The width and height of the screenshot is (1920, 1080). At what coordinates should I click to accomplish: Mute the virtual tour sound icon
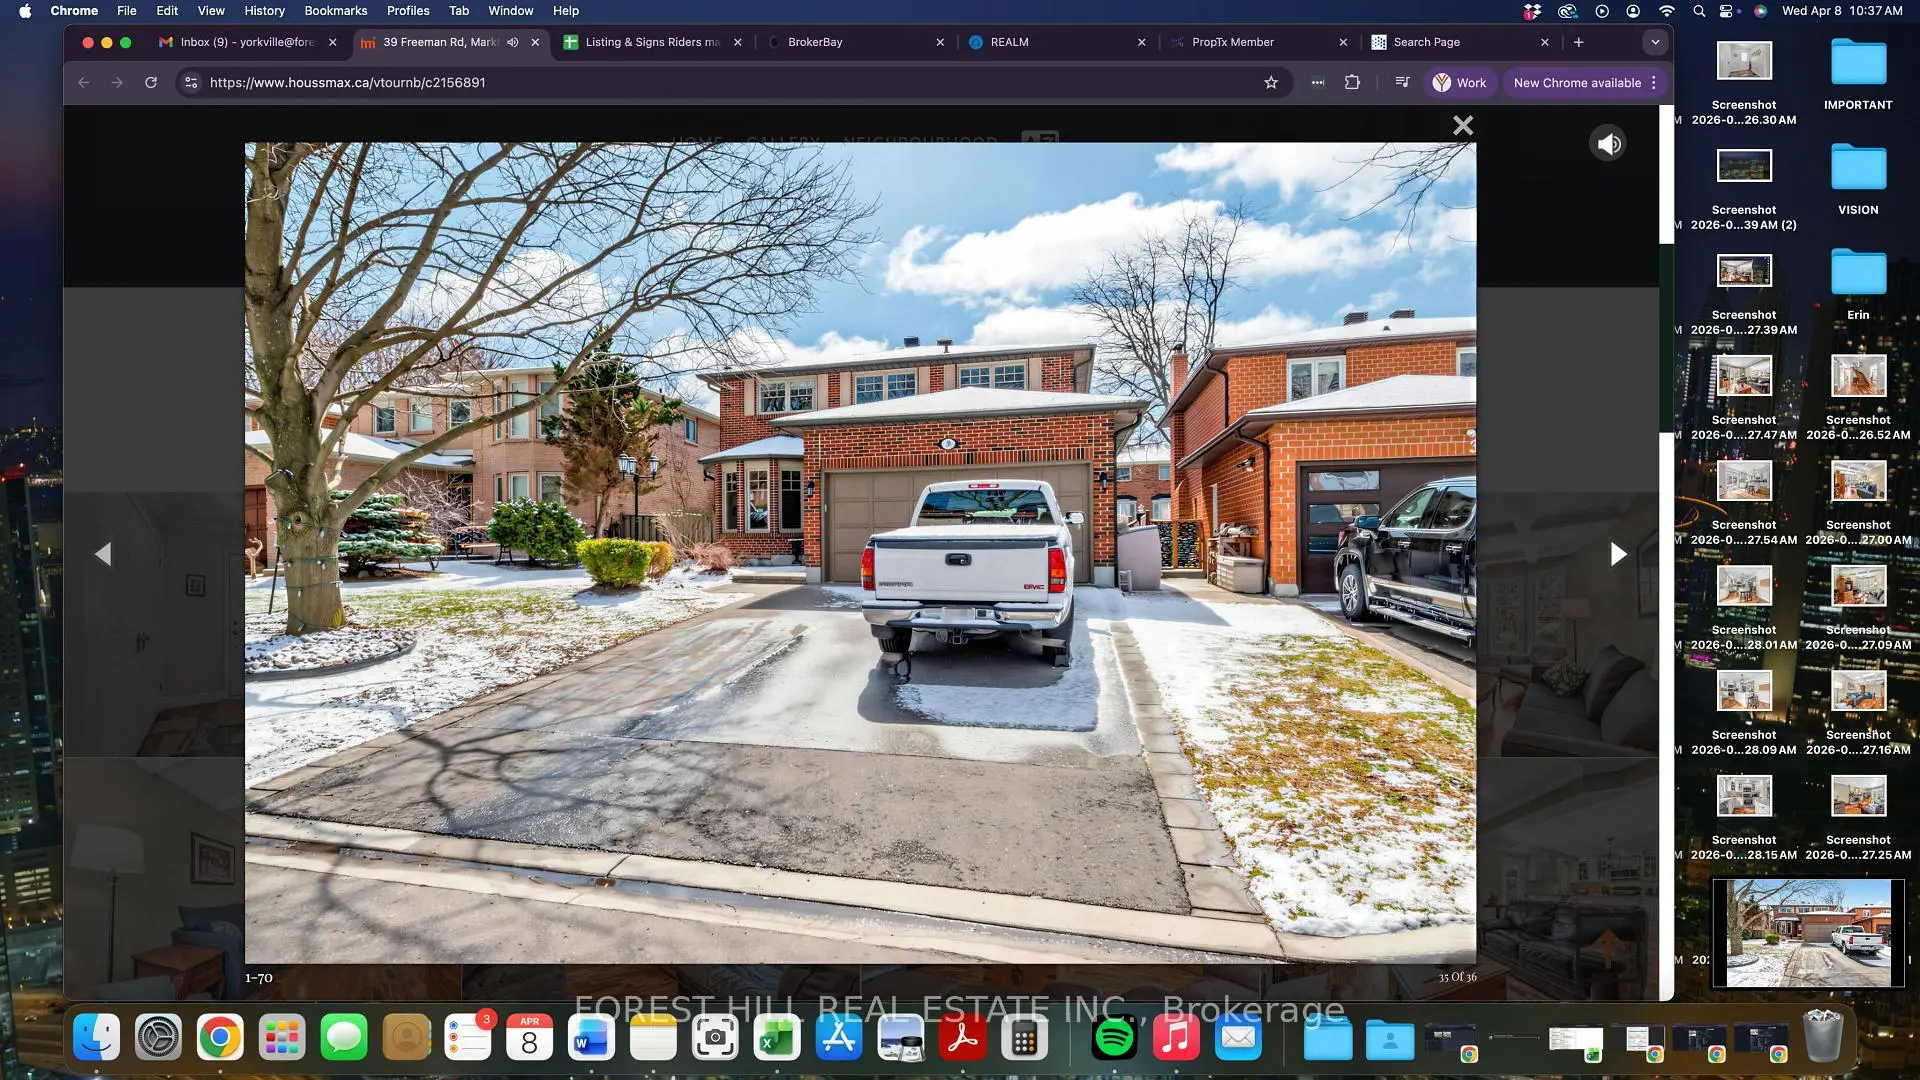click(x=1608, y=144)
